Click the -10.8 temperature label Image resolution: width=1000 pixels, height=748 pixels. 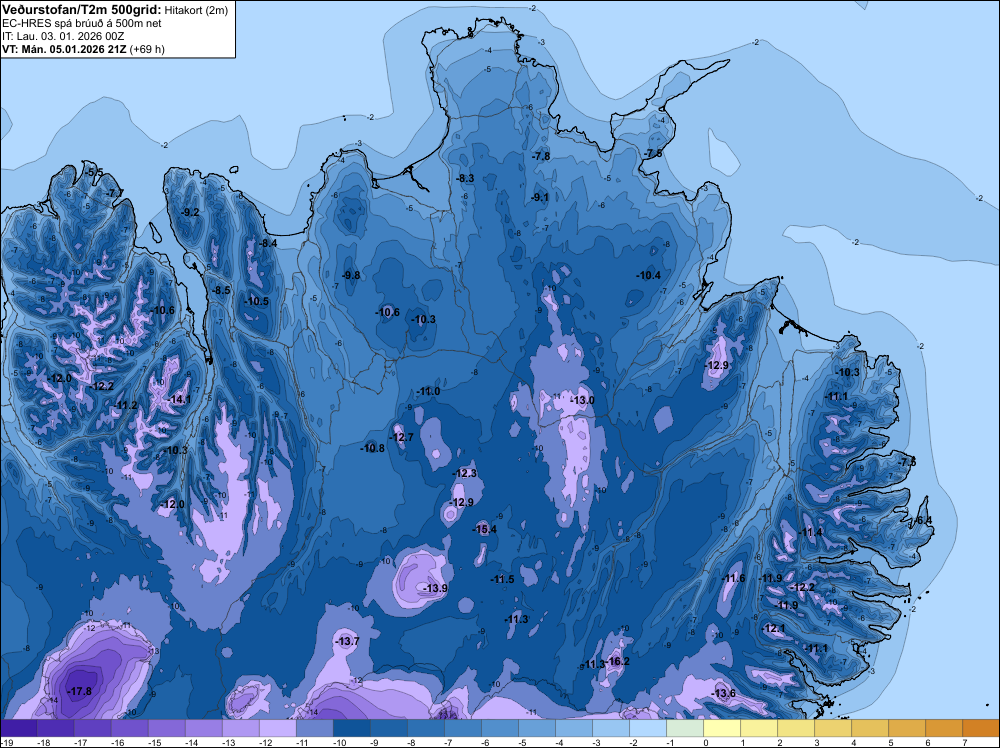(372, 448)
